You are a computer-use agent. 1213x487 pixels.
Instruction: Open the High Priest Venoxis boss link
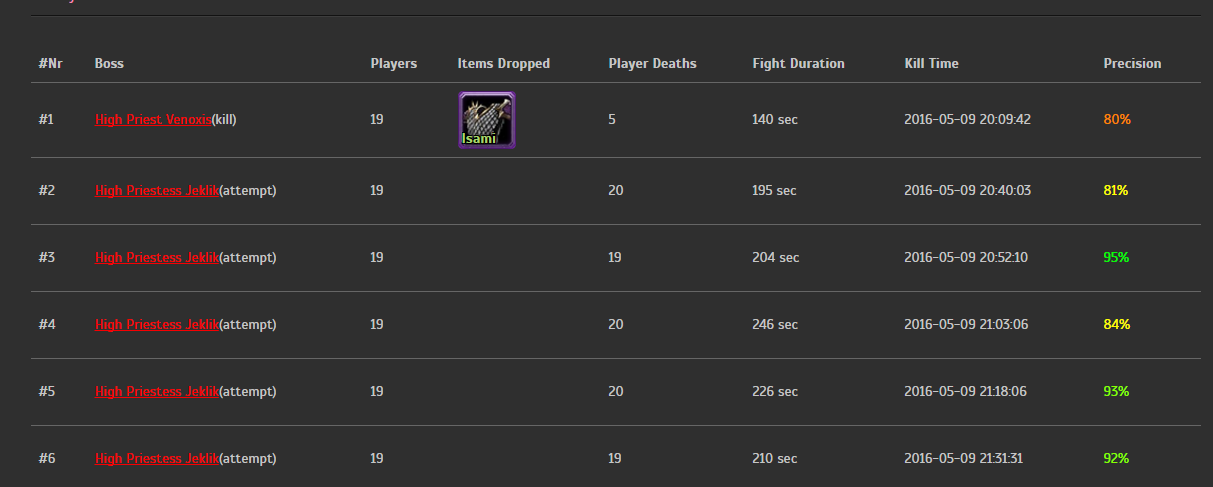[153, 119]
